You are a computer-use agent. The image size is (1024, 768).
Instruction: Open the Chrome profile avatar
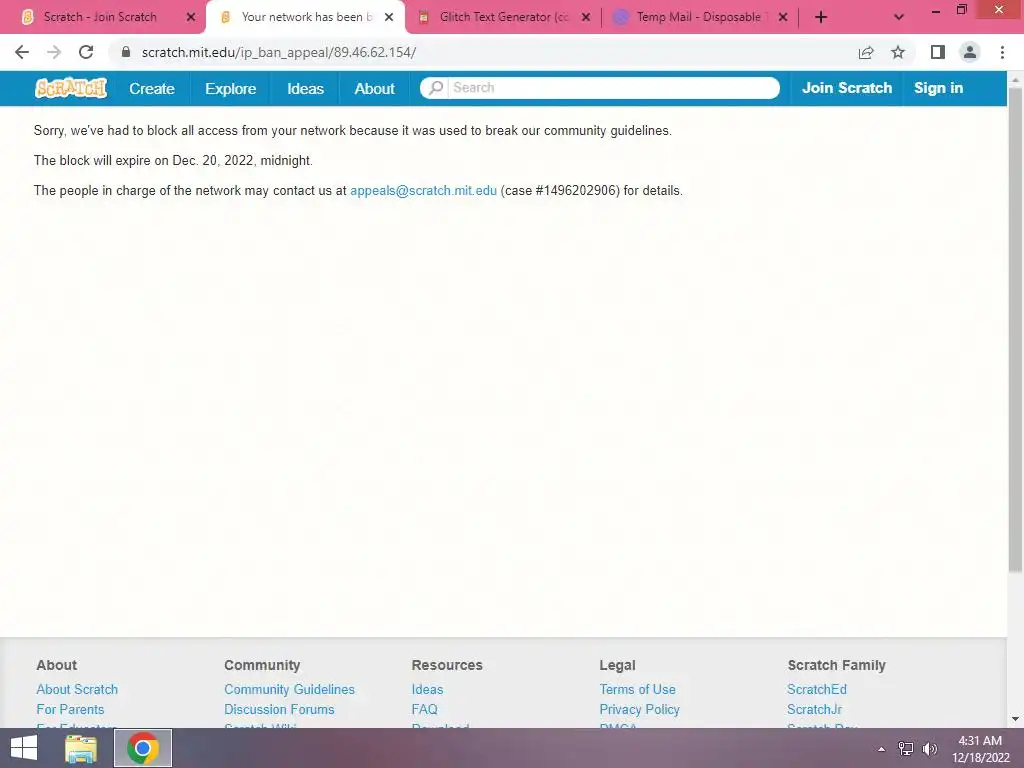(970, 52)
